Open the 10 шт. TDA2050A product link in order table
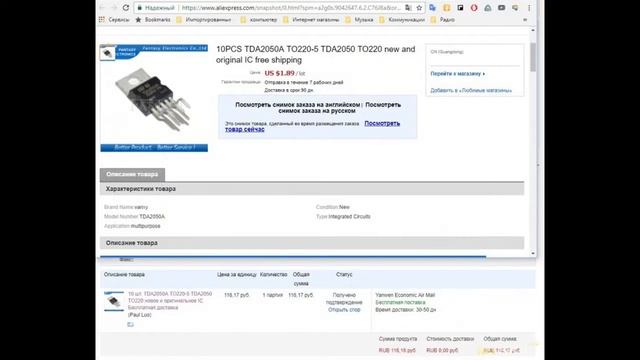Screen dimensions: 640x360 (x=170, y=301)
